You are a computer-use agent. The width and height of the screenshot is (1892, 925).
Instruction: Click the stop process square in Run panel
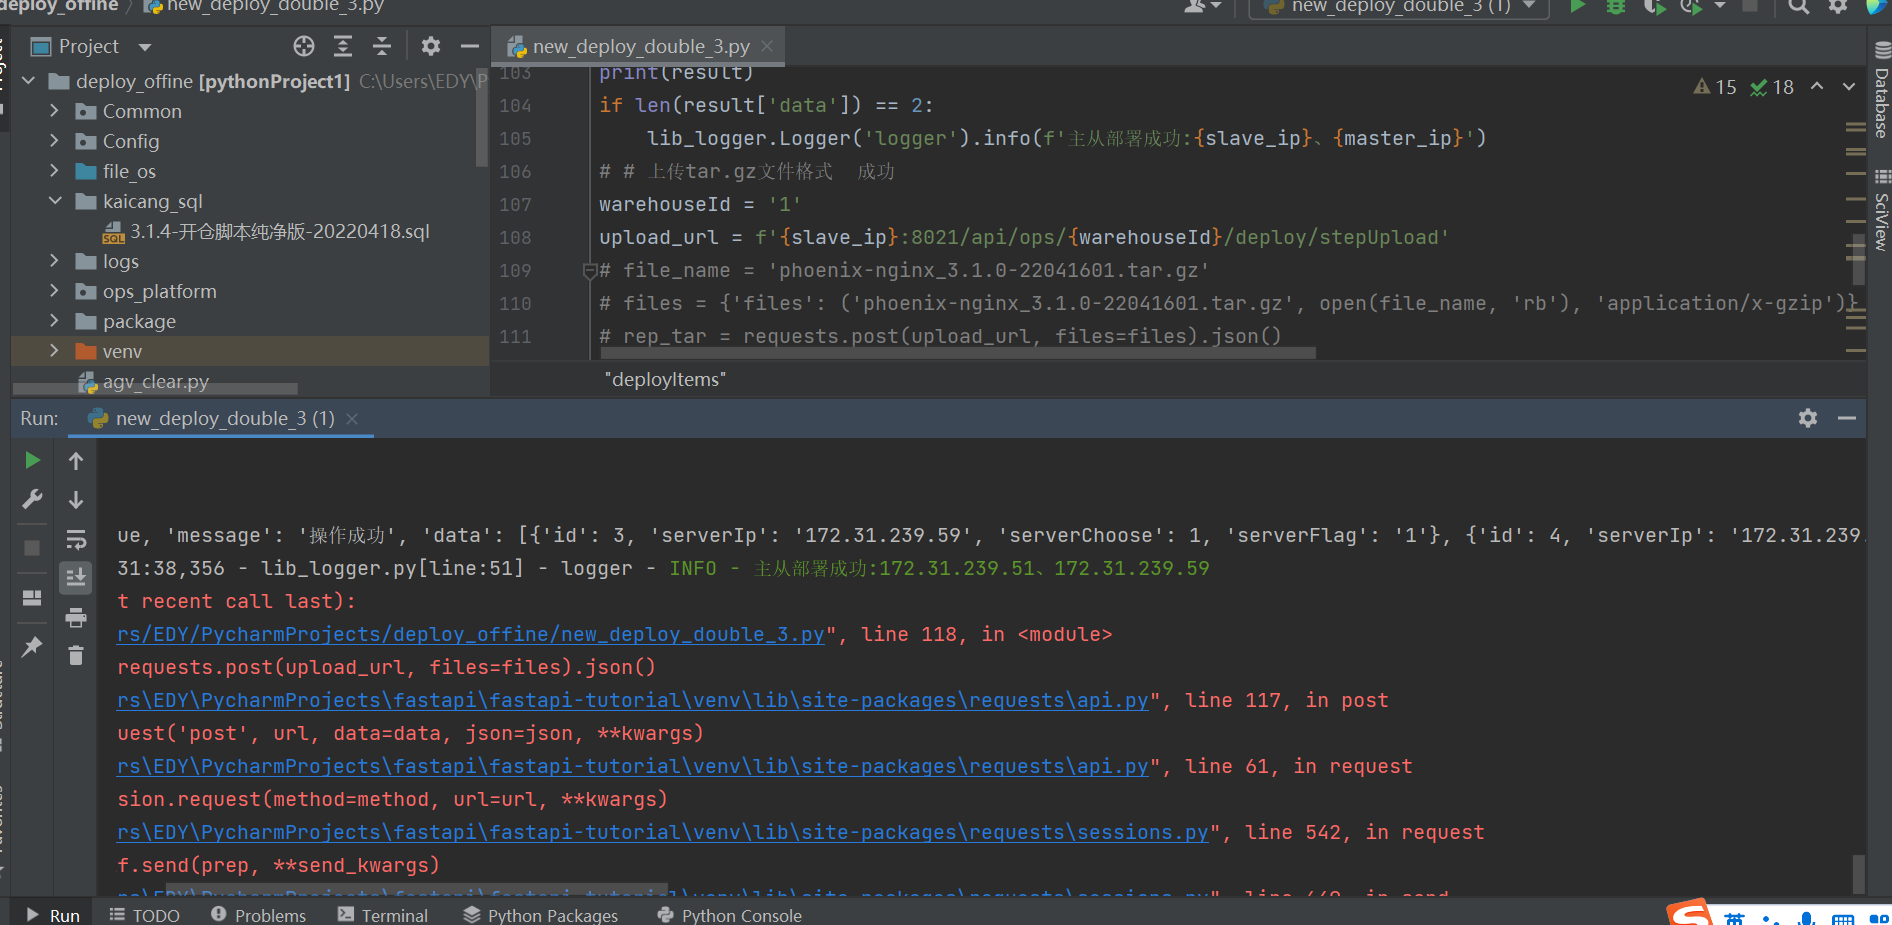(32, 548)
